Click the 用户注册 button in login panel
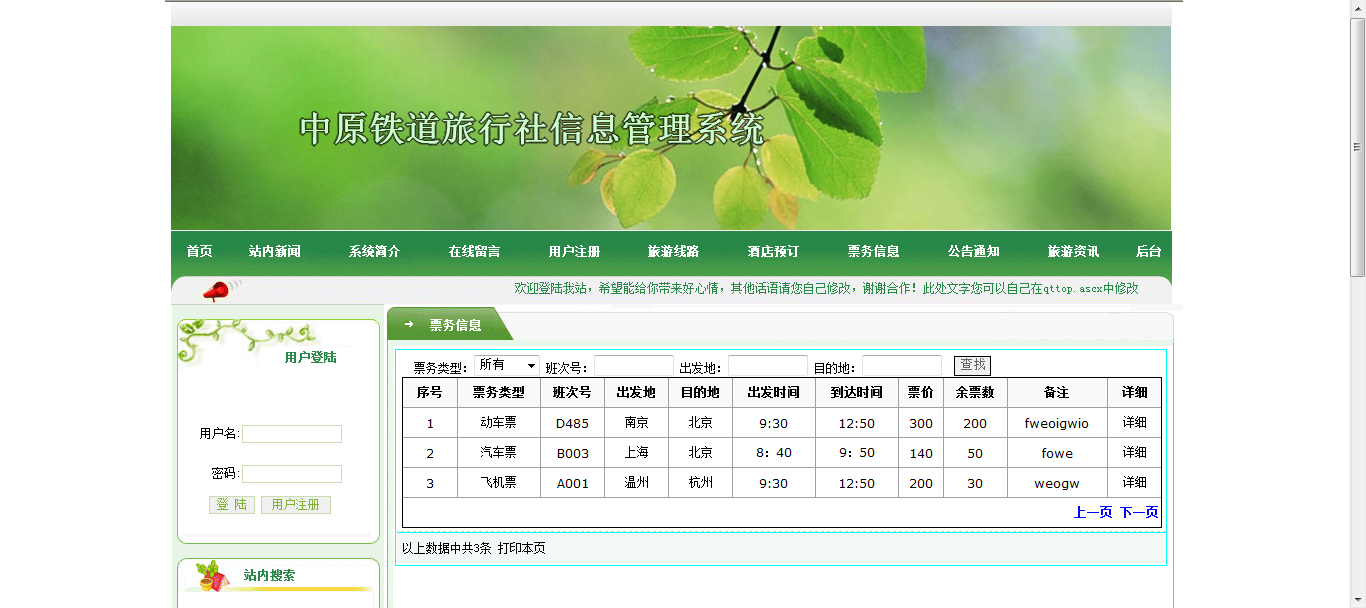 coord(296,505)
